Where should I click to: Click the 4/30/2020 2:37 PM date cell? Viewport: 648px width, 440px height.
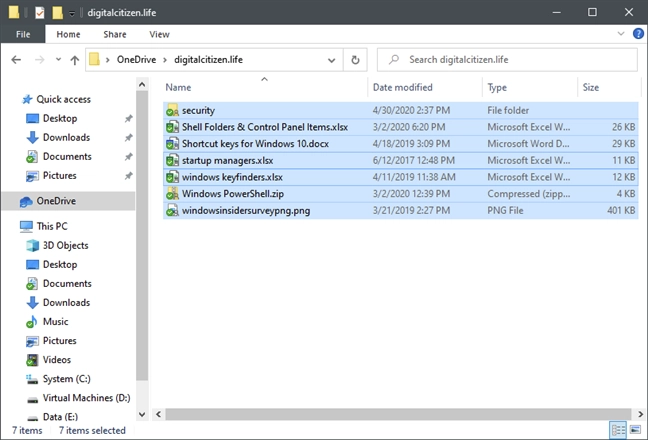411,110
